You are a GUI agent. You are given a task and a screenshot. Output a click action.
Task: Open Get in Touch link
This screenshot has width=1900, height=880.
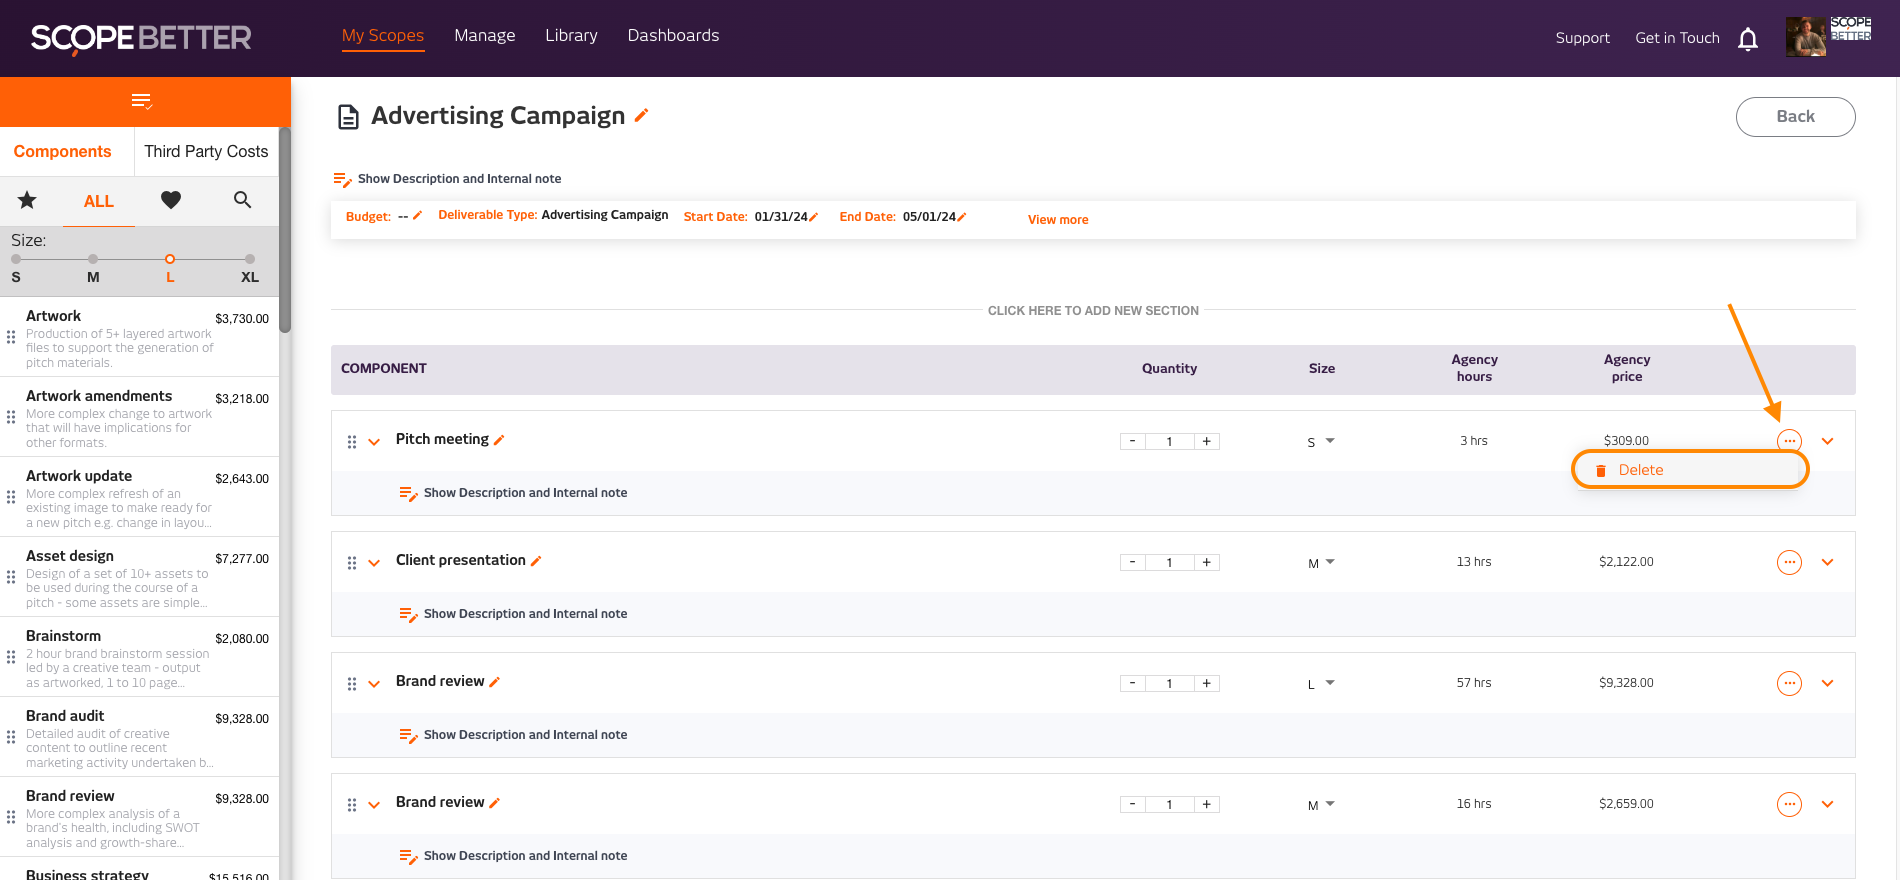coord(1677,38)
